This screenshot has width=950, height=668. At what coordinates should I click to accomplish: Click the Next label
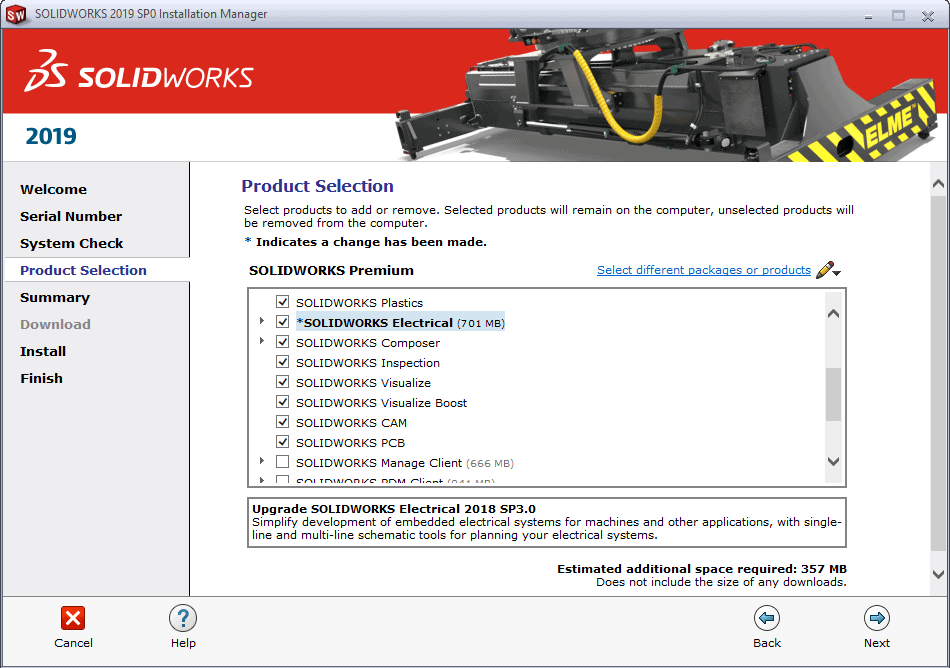(x=877, y=643)
